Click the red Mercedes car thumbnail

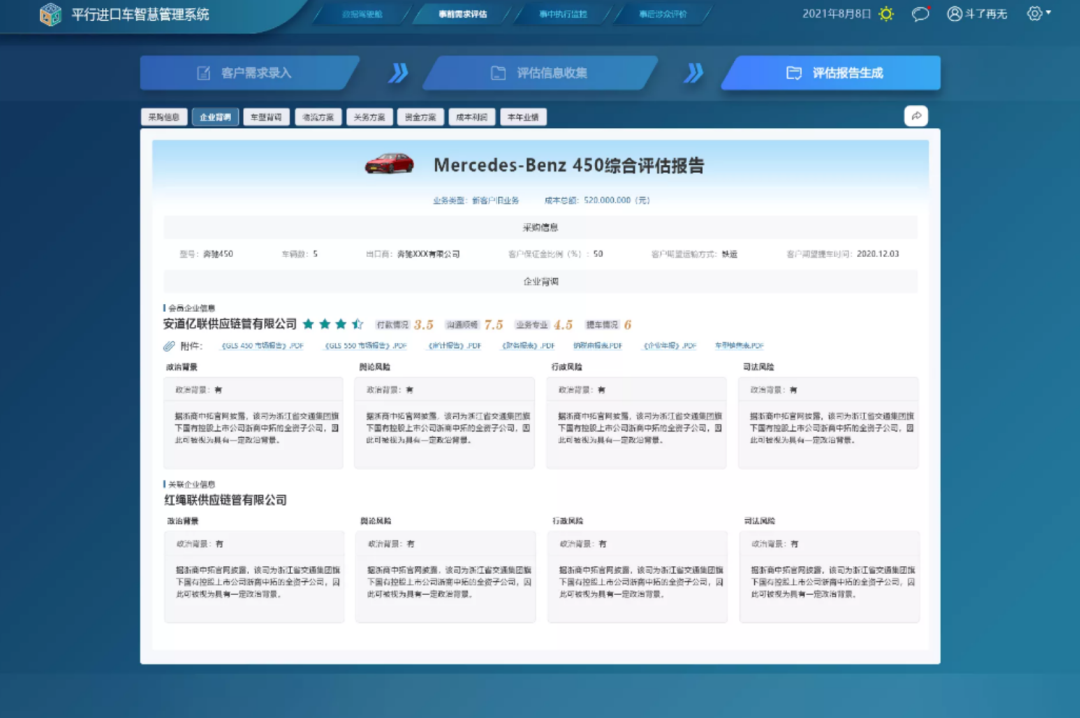click(389, 164)
